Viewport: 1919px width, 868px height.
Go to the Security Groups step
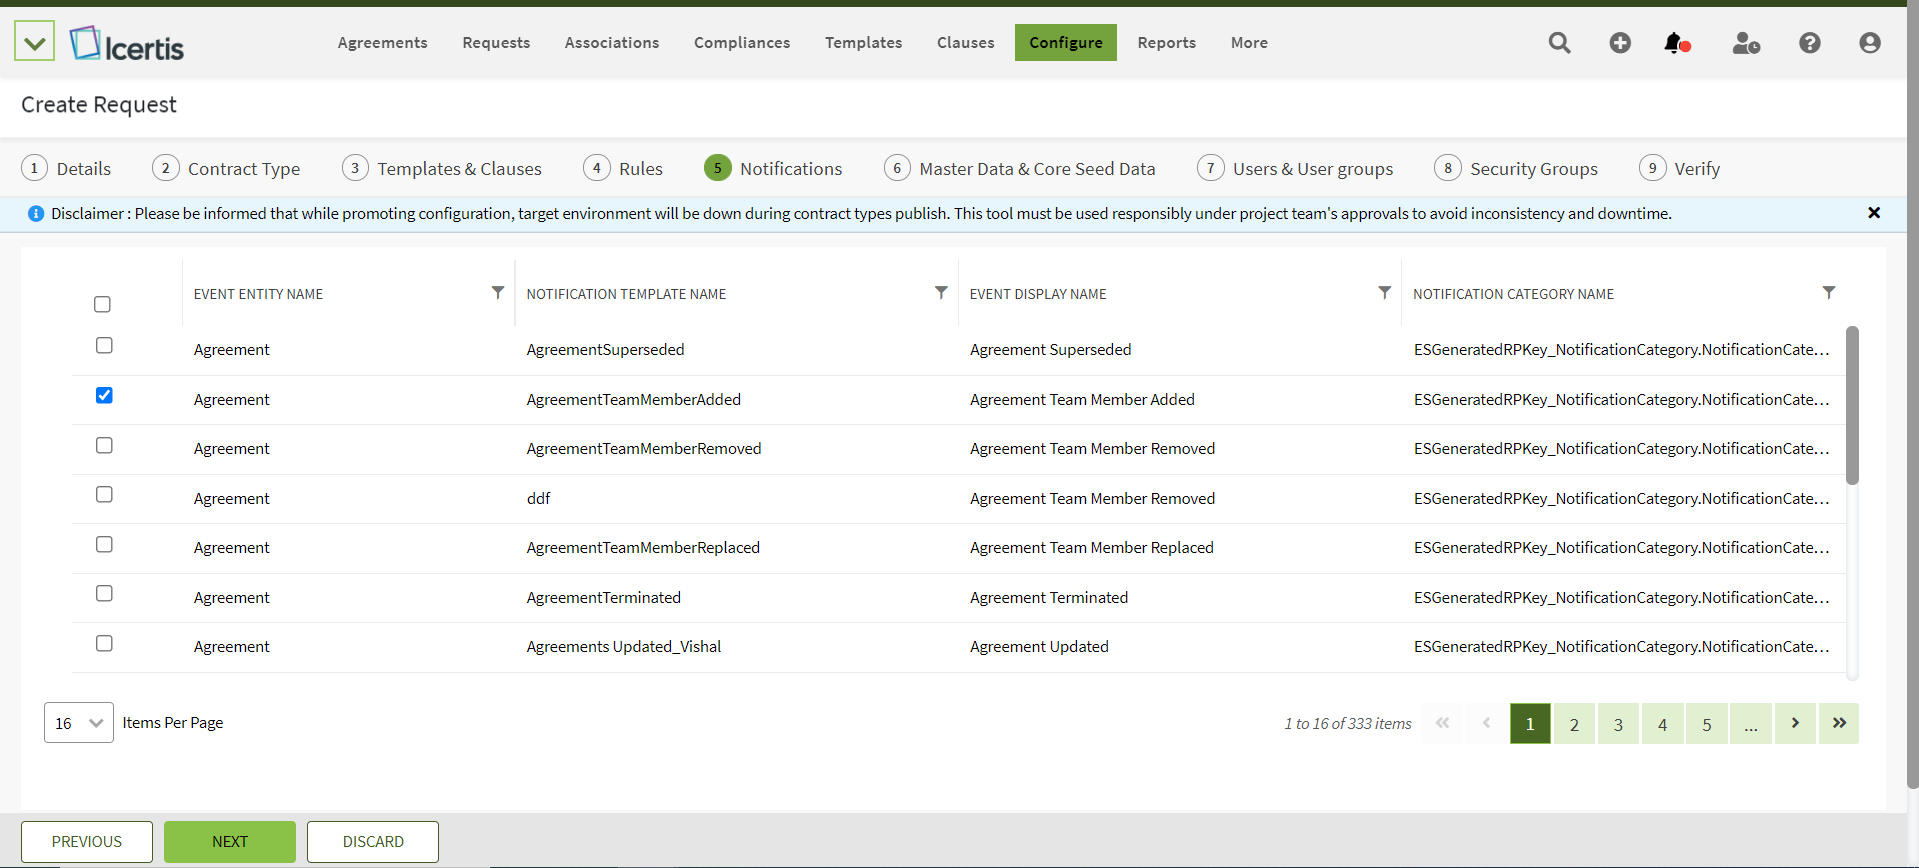point(1532,169)
